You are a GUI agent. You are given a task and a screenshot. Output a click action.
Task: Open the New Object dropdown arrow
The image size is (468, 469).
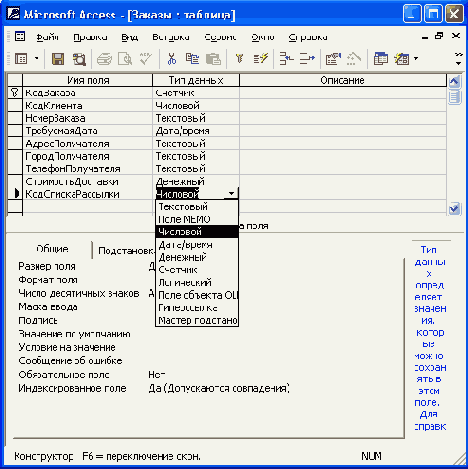(416, 59)
